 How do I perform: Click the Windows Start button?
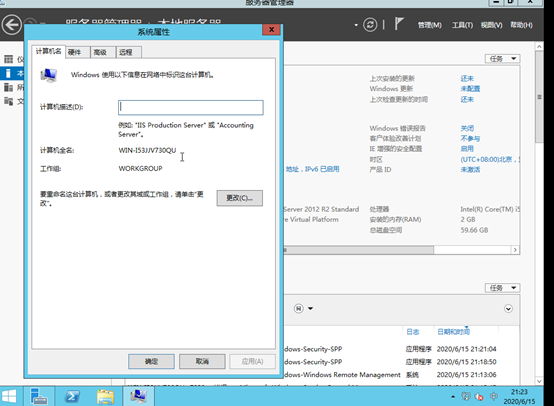pos(9,396)
